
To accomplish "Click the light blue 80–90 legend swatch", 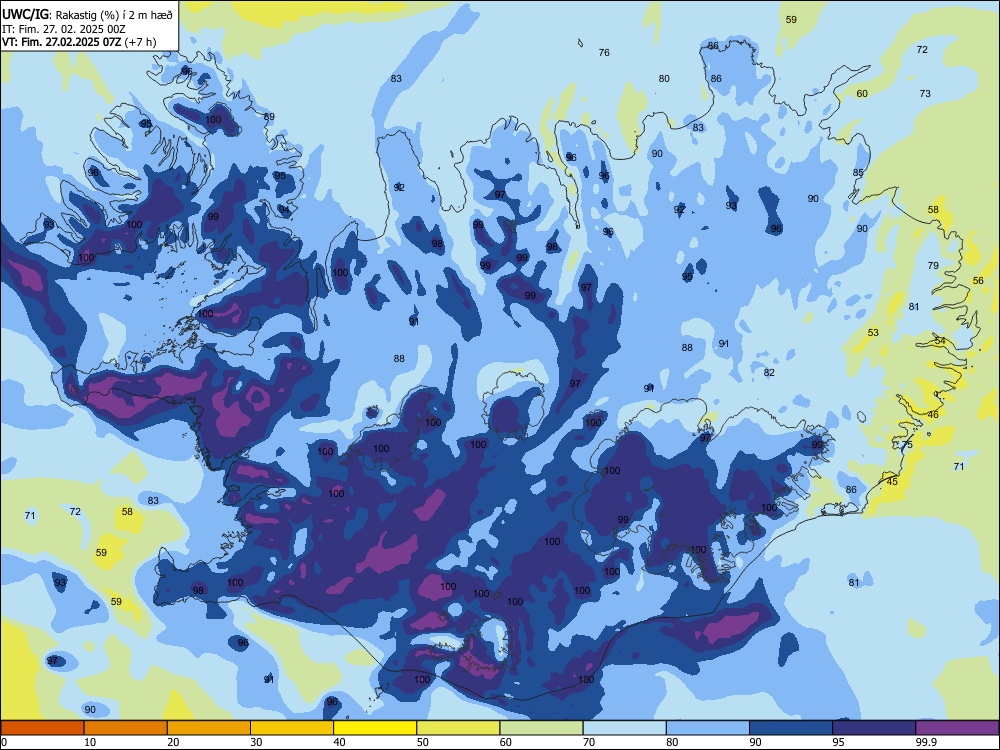I will (708, 728).
